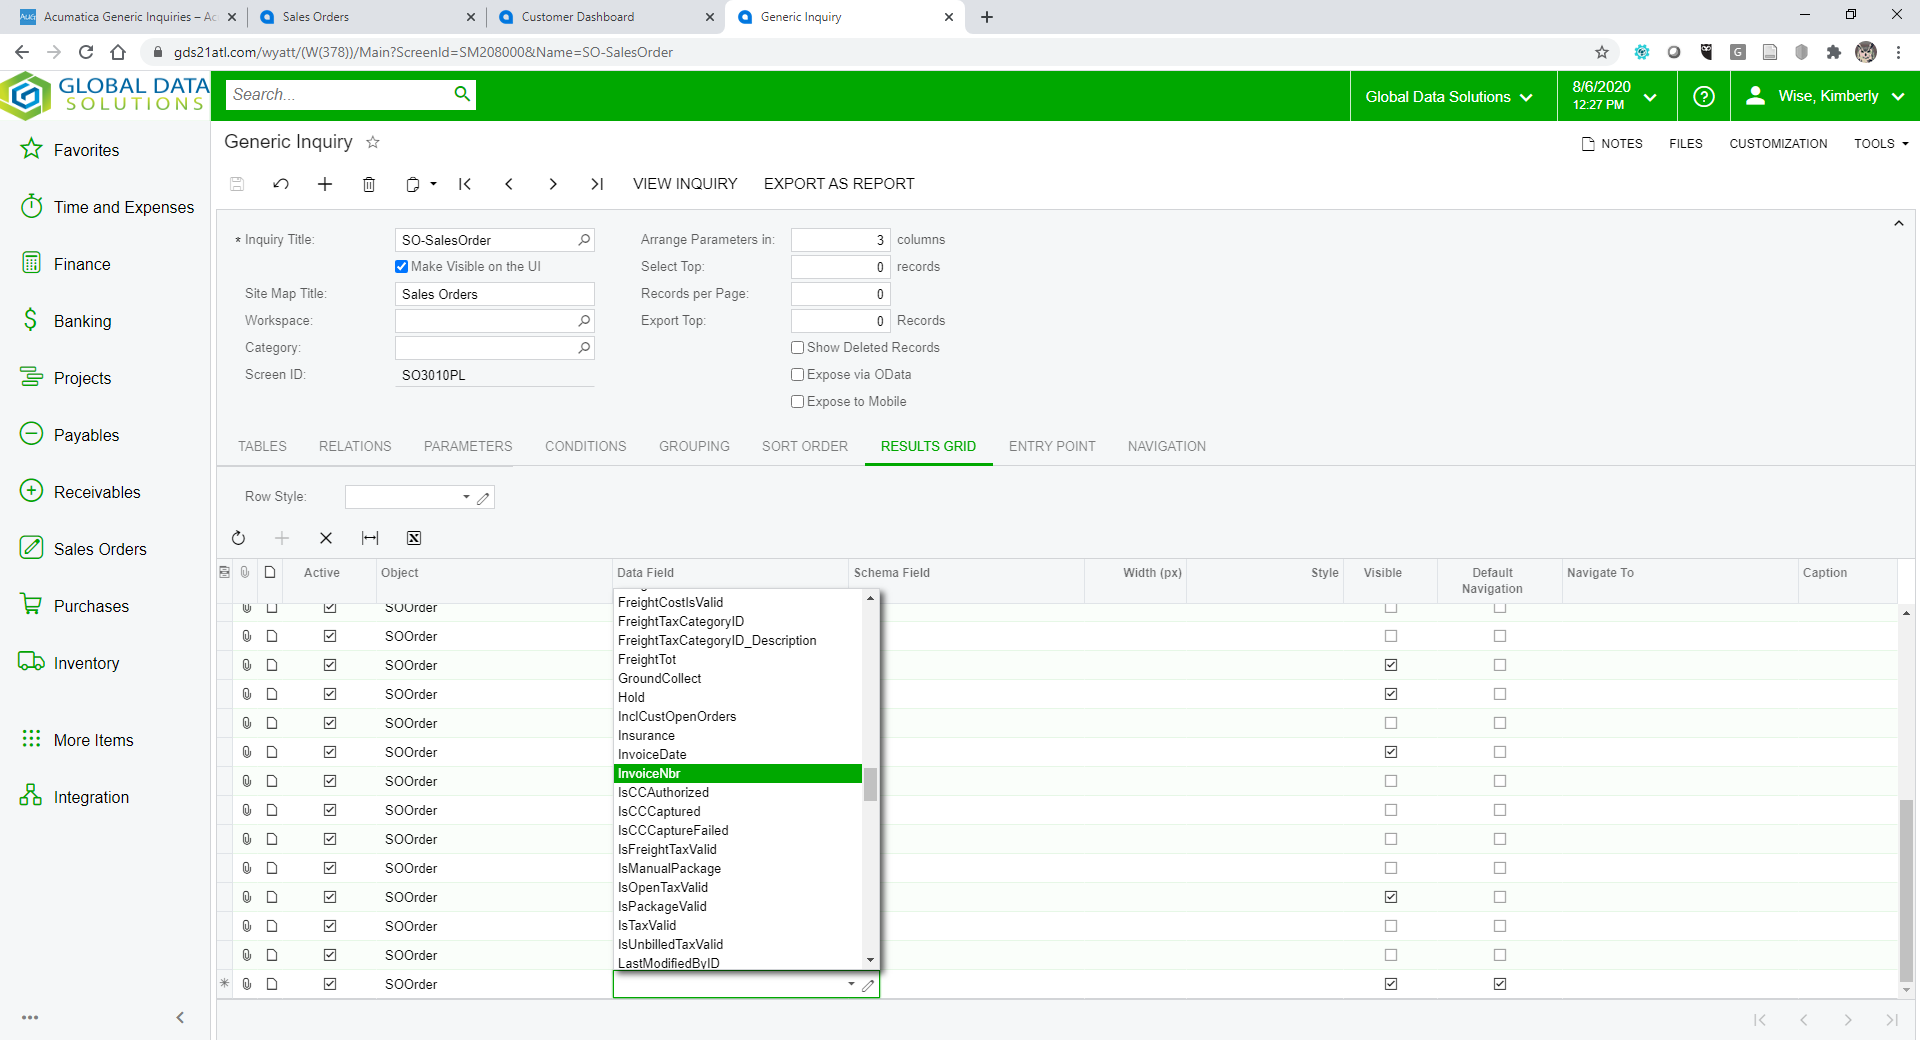Select IsCCAuthorized from the field list
The image size is (1920, 1040).
pyautogui.click(x=663, y=793)
